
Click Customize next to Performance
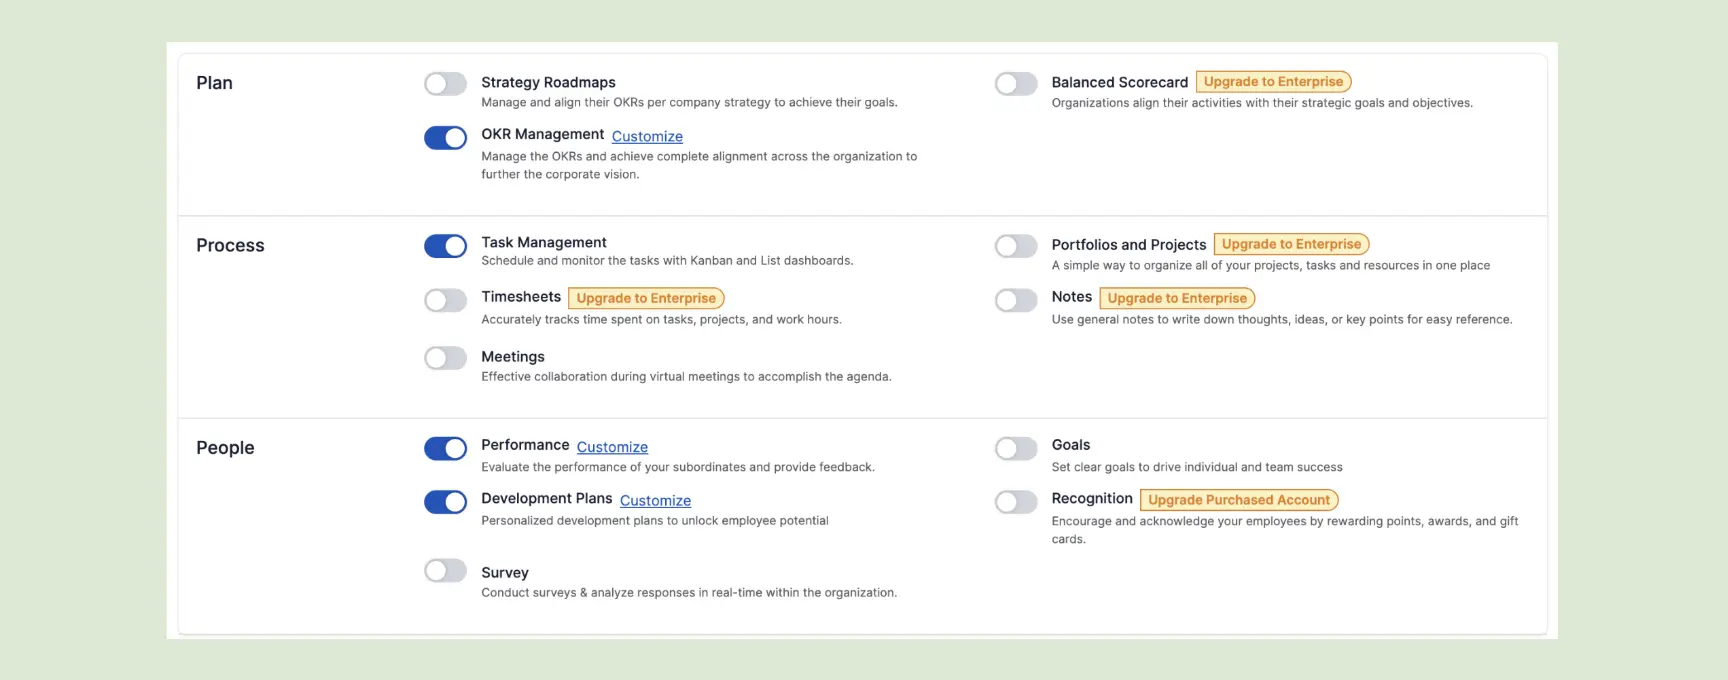pos(612,447)
